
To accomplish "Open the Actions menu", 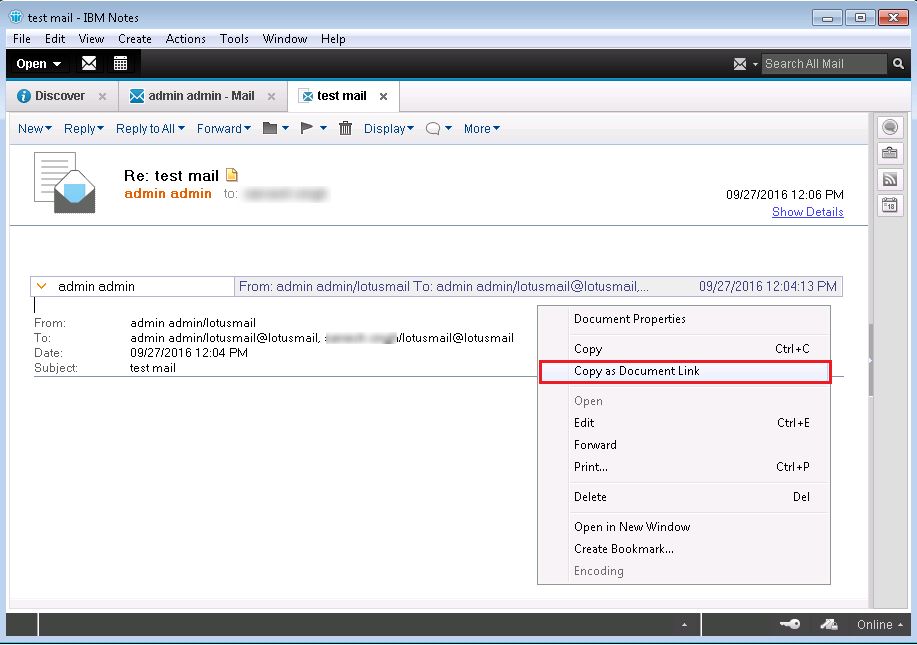I will coord(185,39).
